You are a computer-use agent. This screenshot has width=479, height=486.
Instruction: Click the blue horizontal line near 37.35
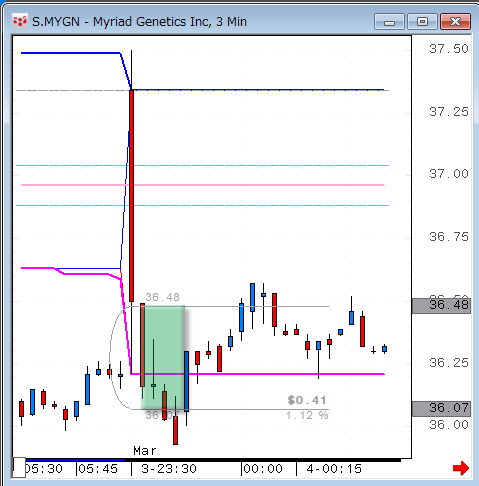click(258, 90)
